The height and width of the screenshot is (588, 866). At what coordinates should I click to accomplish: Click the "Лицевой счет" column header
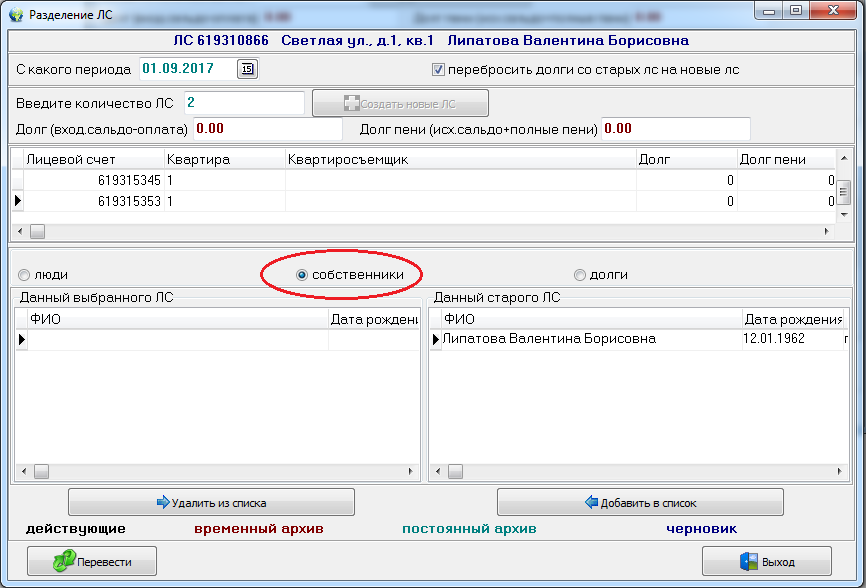[93, 159]
